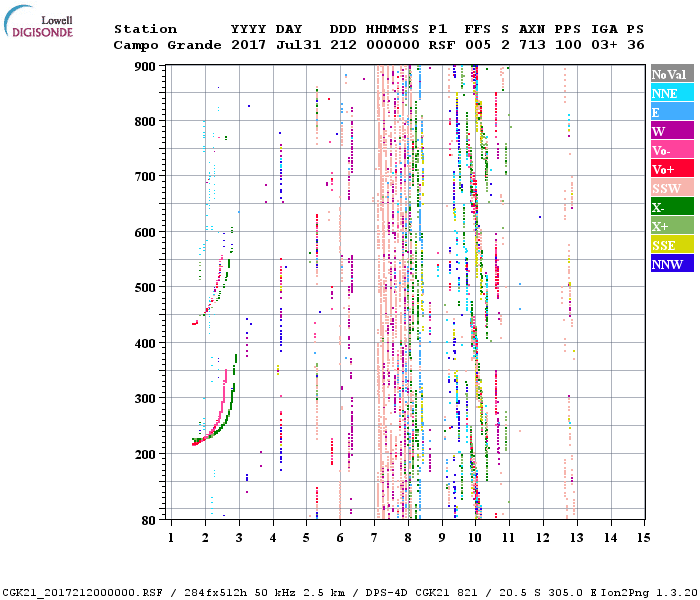700x600 pixels.
Task: Pick the light green X+ legend entry
Action: [671, 226]
